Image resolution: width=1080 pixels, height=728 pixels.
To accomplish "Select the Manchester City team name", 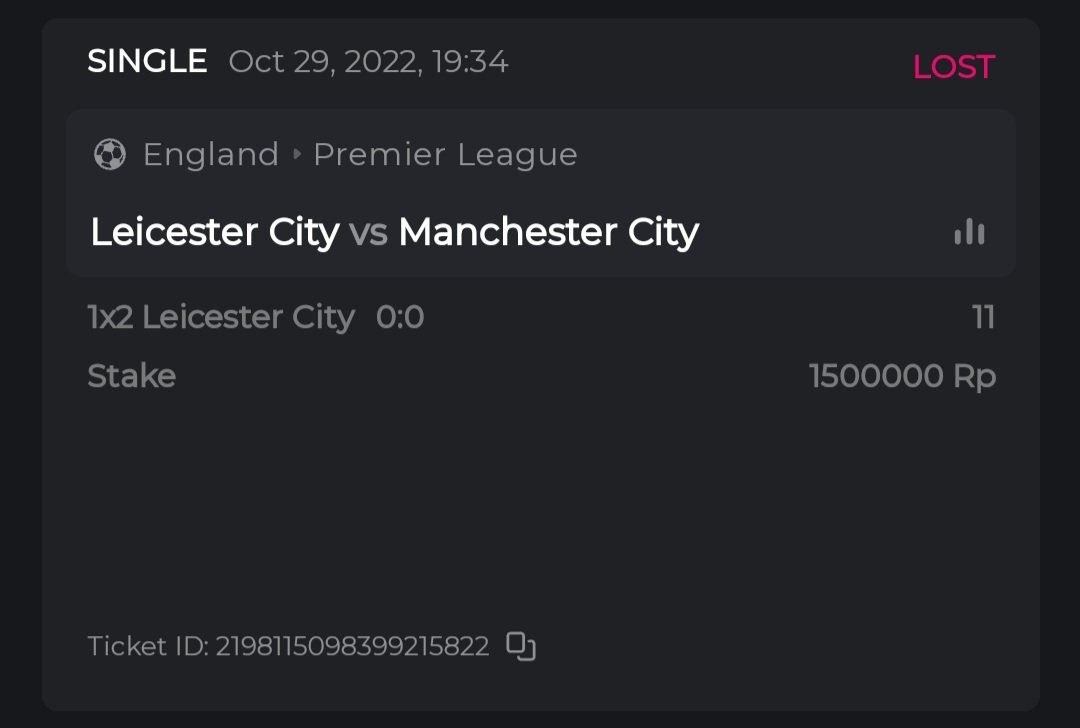I will coord(548,232).
